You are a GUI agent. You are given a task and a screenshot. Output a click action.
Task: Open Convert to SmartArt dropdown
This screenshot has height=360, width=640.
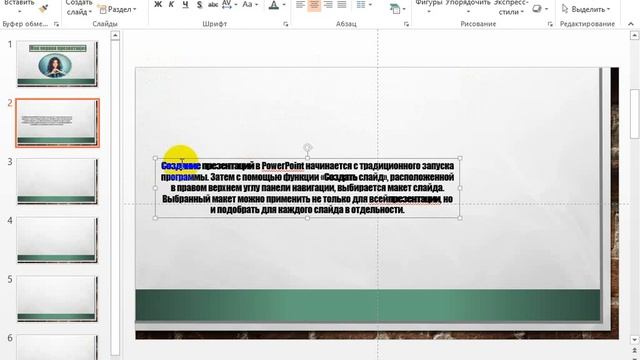point(397,8)
